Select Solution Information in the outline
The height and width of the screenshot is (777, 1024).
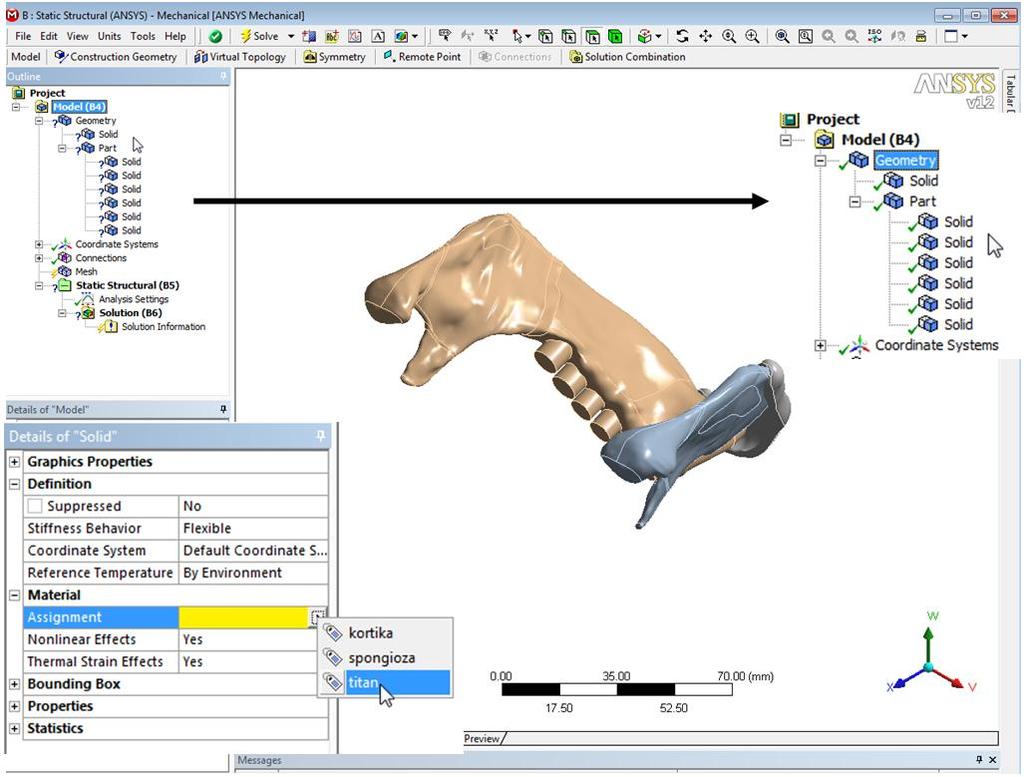(x=163, y=326)
